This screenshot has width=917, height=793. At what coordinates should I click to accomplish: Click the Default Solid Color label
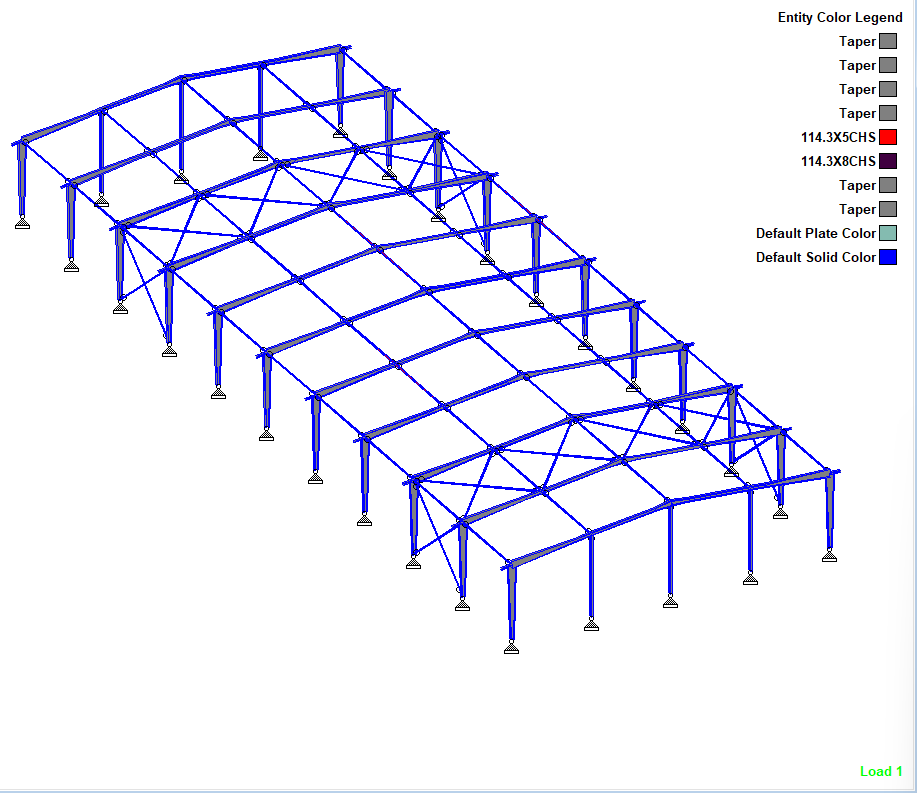pos(815,257)
